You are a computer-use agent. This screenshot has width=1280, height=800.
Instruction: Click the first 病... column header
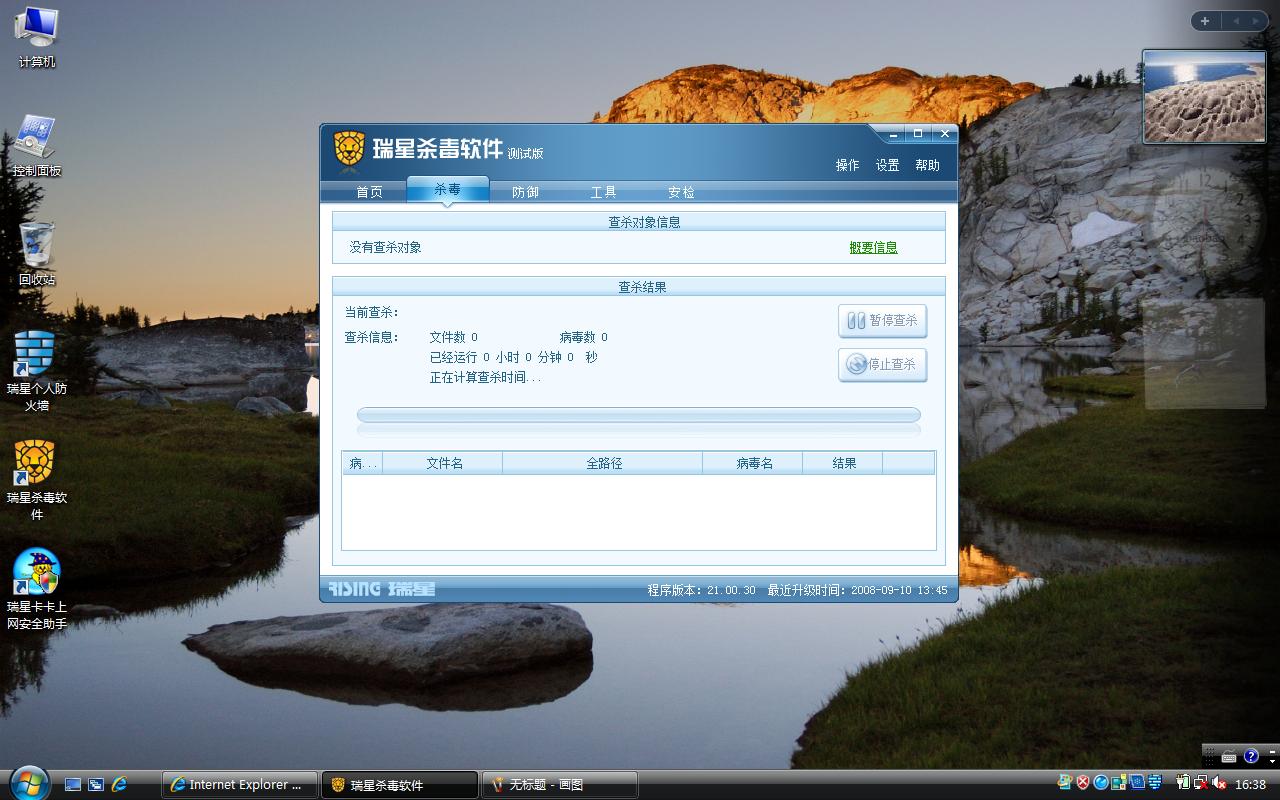[363, 463]
